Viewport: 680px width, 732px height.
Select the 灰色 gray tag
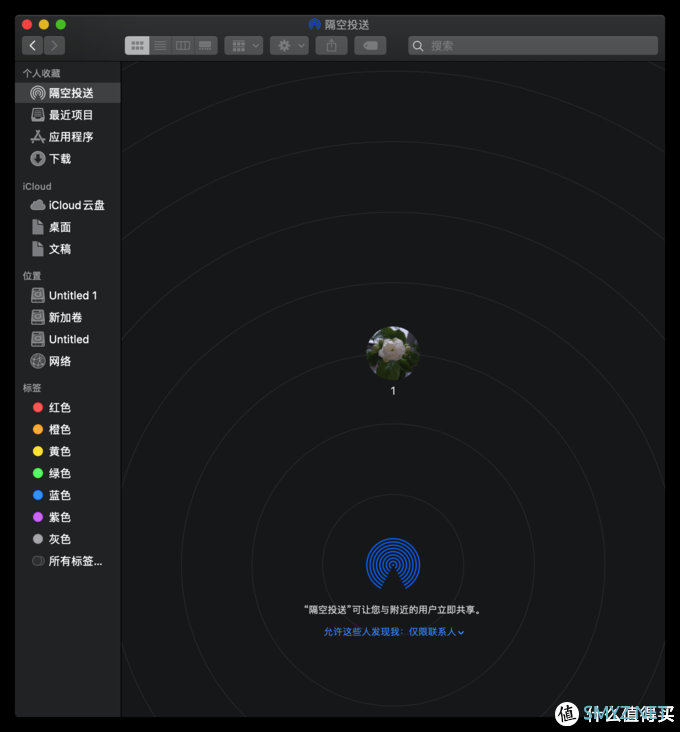click(68, 539)
